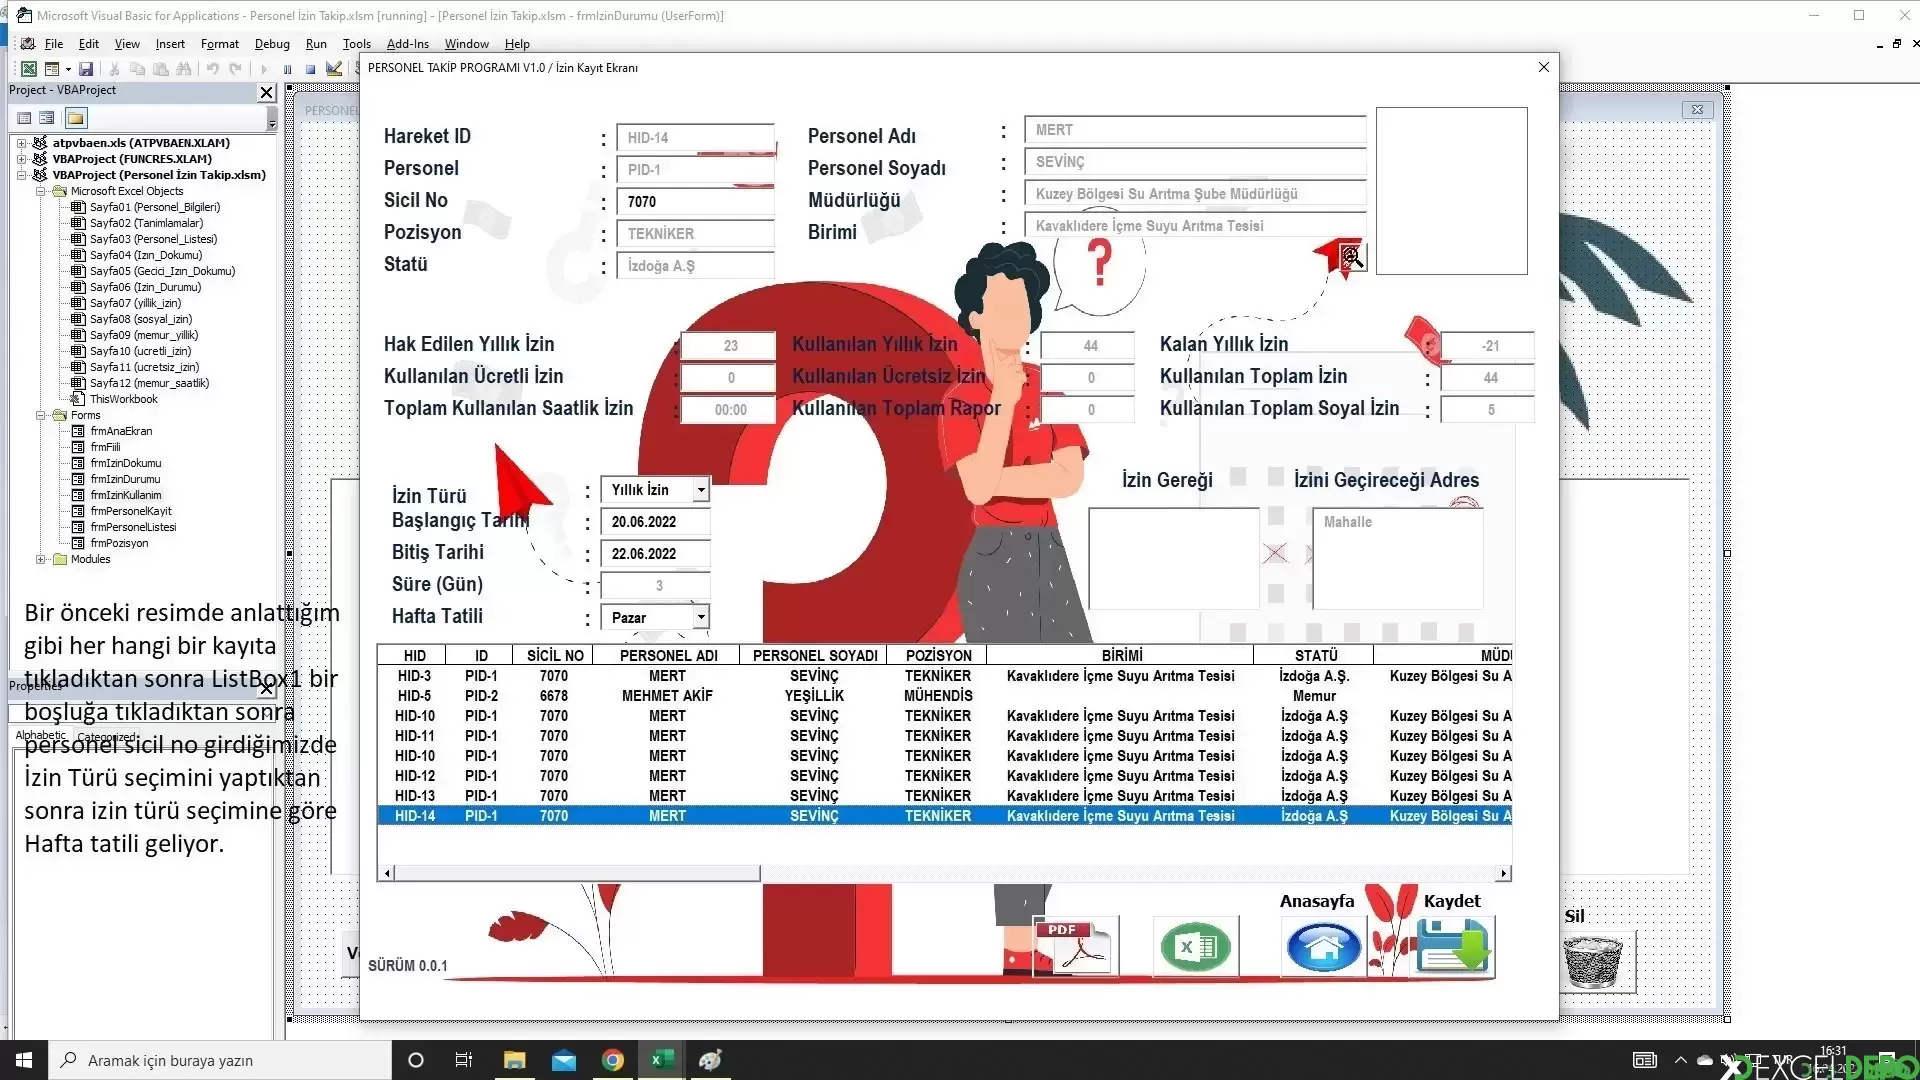The image size is (1920, 1080).
Task: Click the list horizontal scrollbar thumb
Action: [x=577, y=874]
